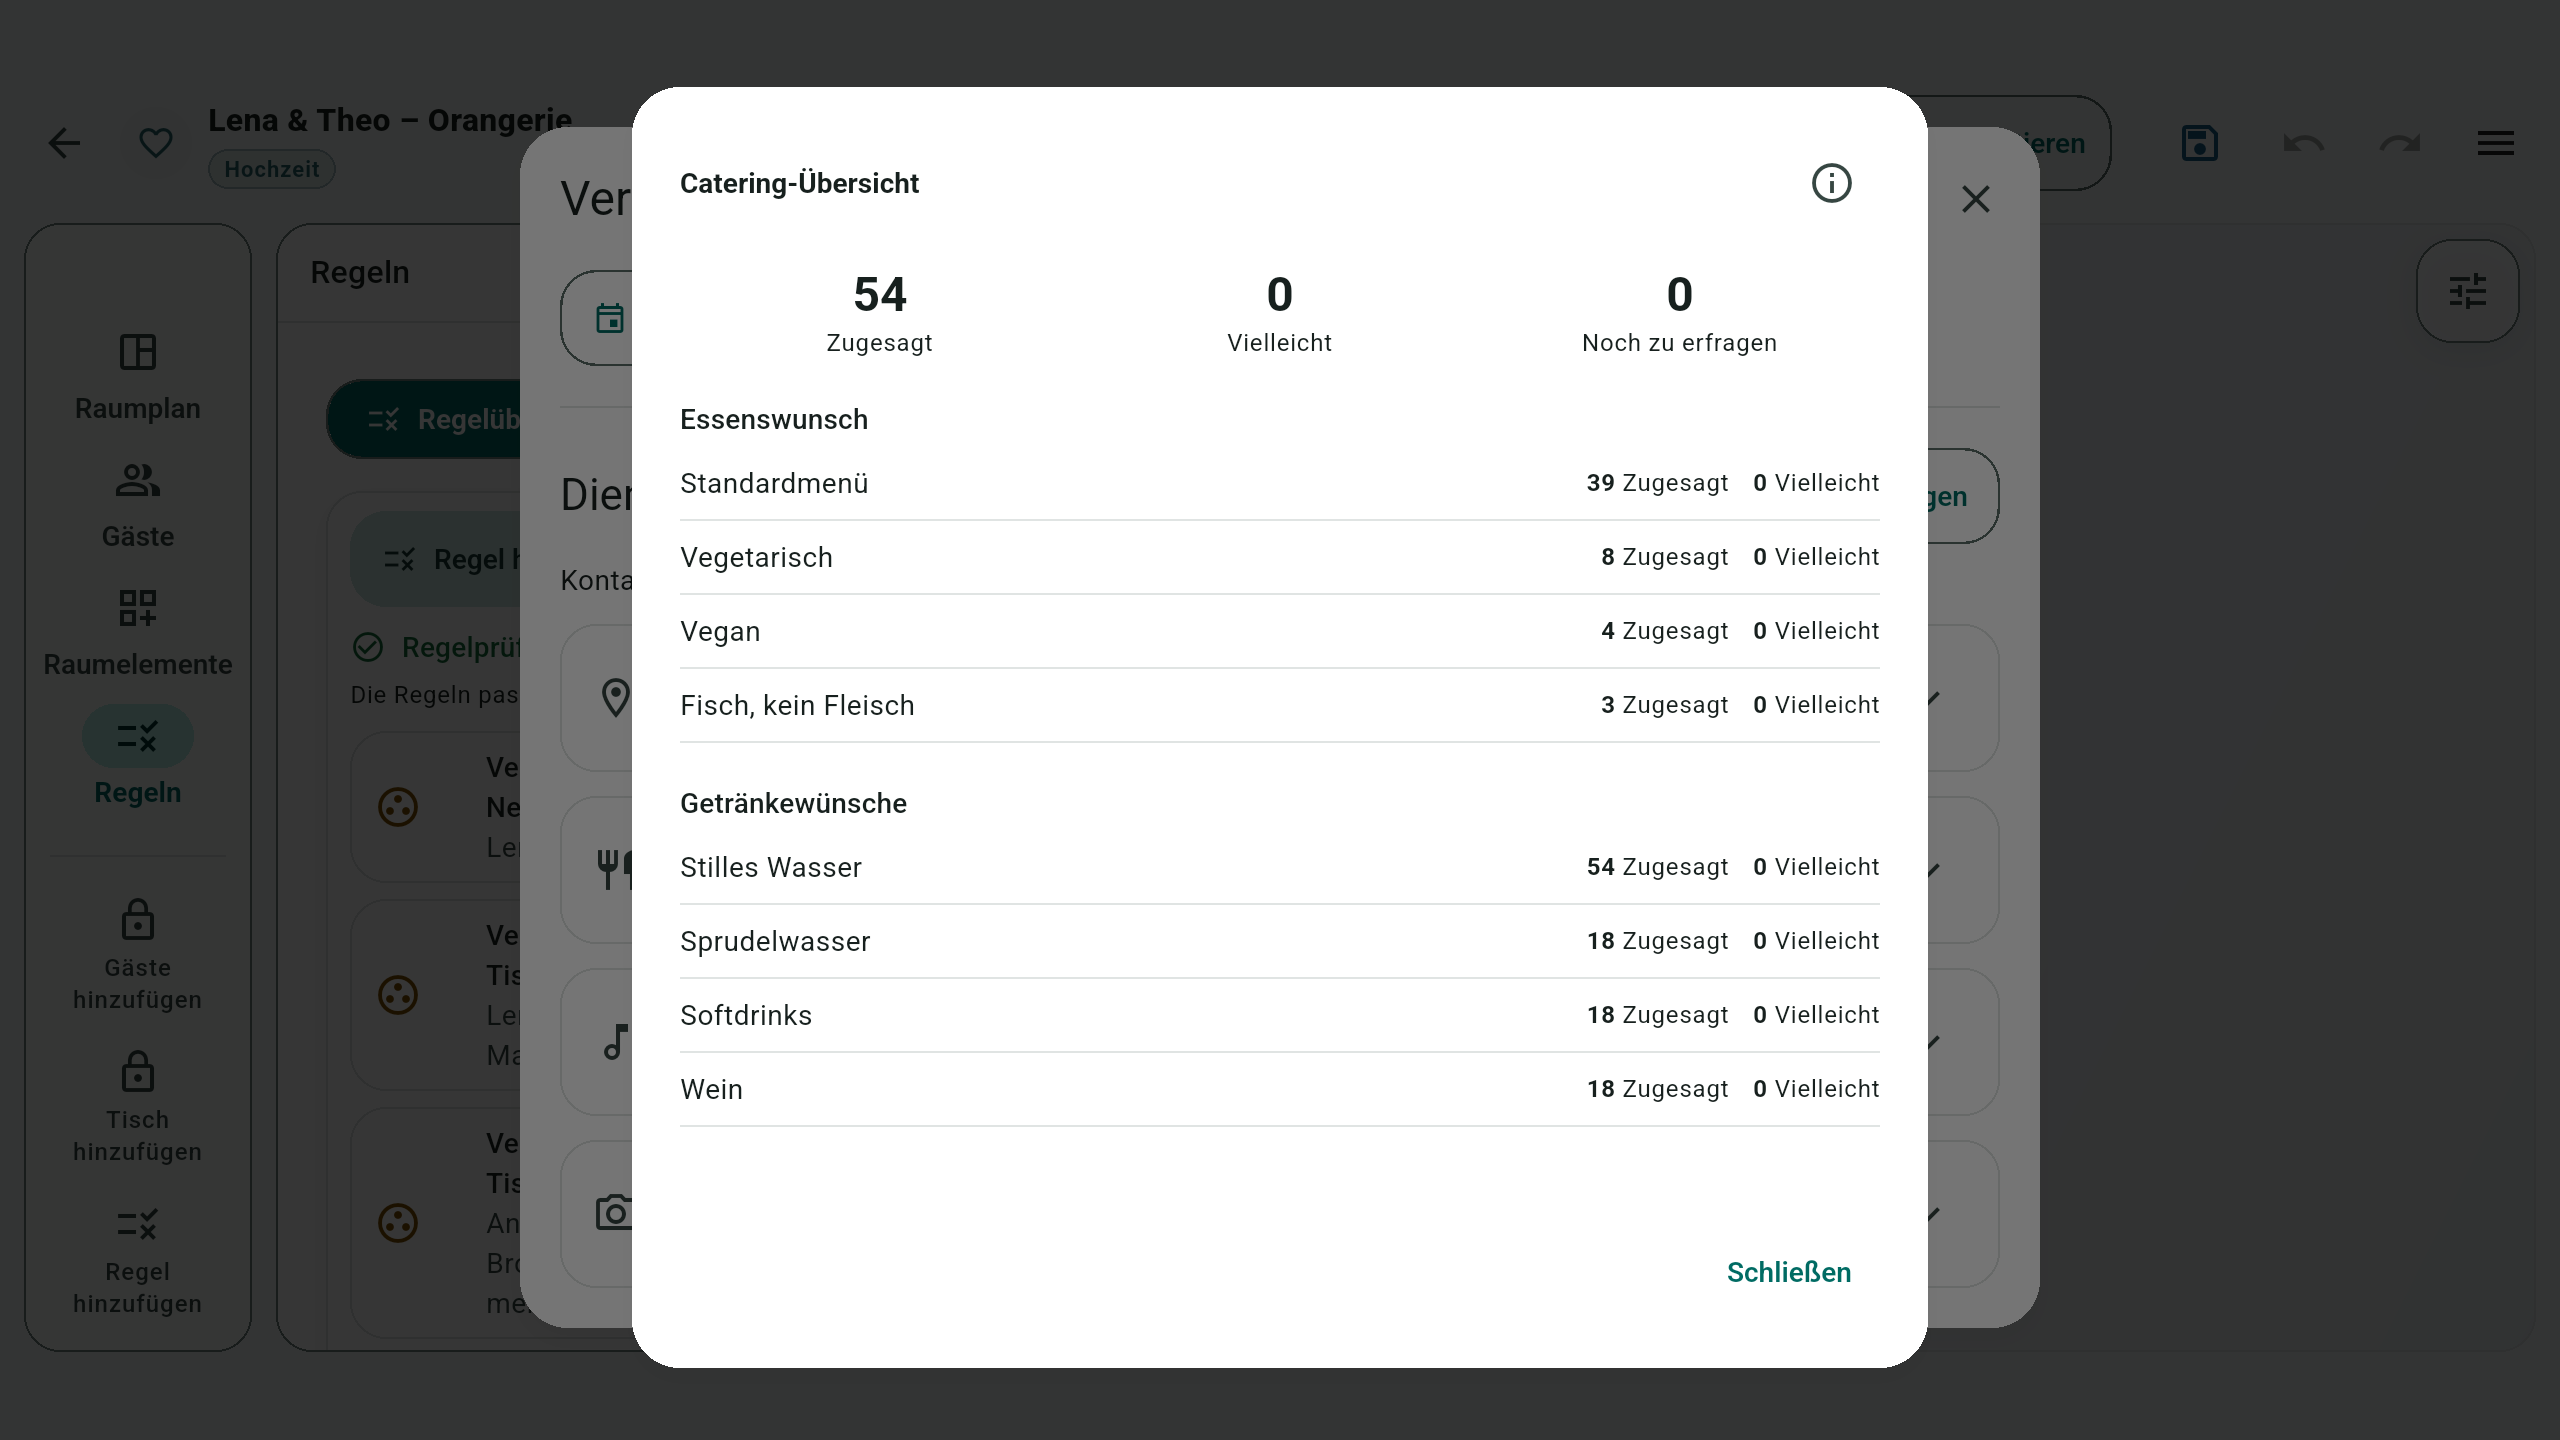2560x1440 pixels.
Task: Click the camera icon
Action: 615,1212
